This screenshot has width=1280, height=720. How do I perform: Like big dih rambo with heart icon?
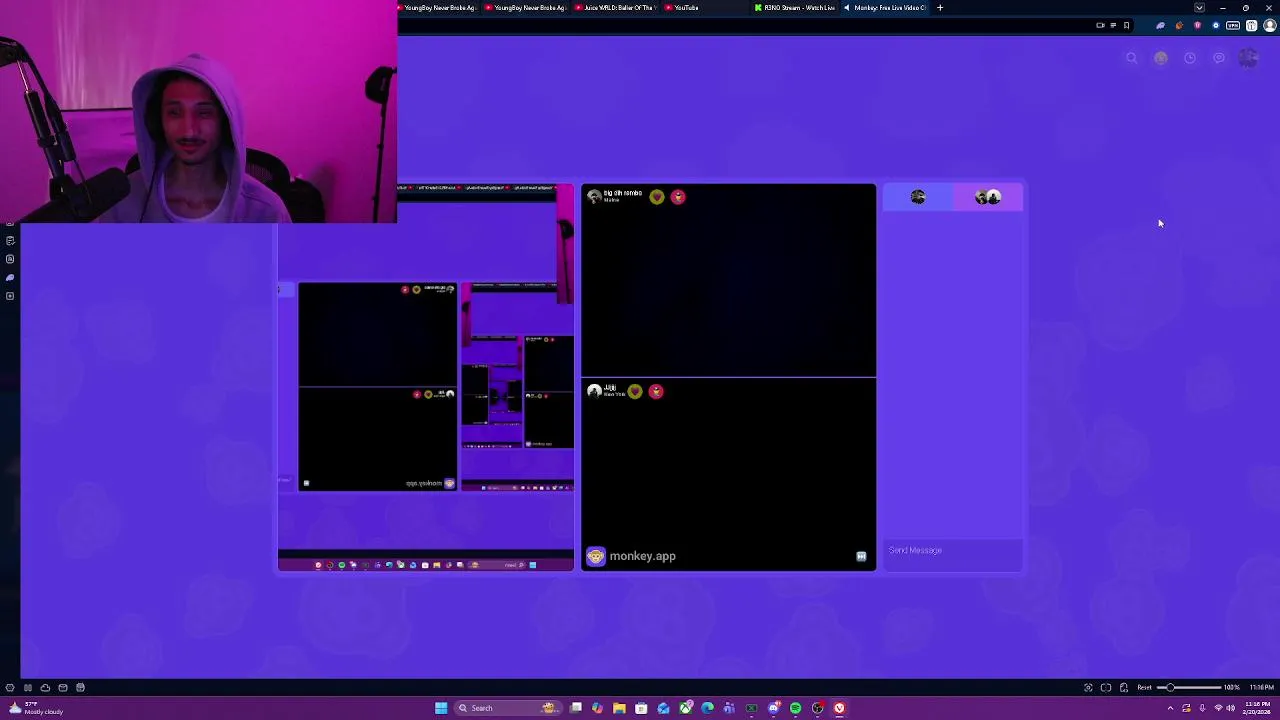(656, 197)
